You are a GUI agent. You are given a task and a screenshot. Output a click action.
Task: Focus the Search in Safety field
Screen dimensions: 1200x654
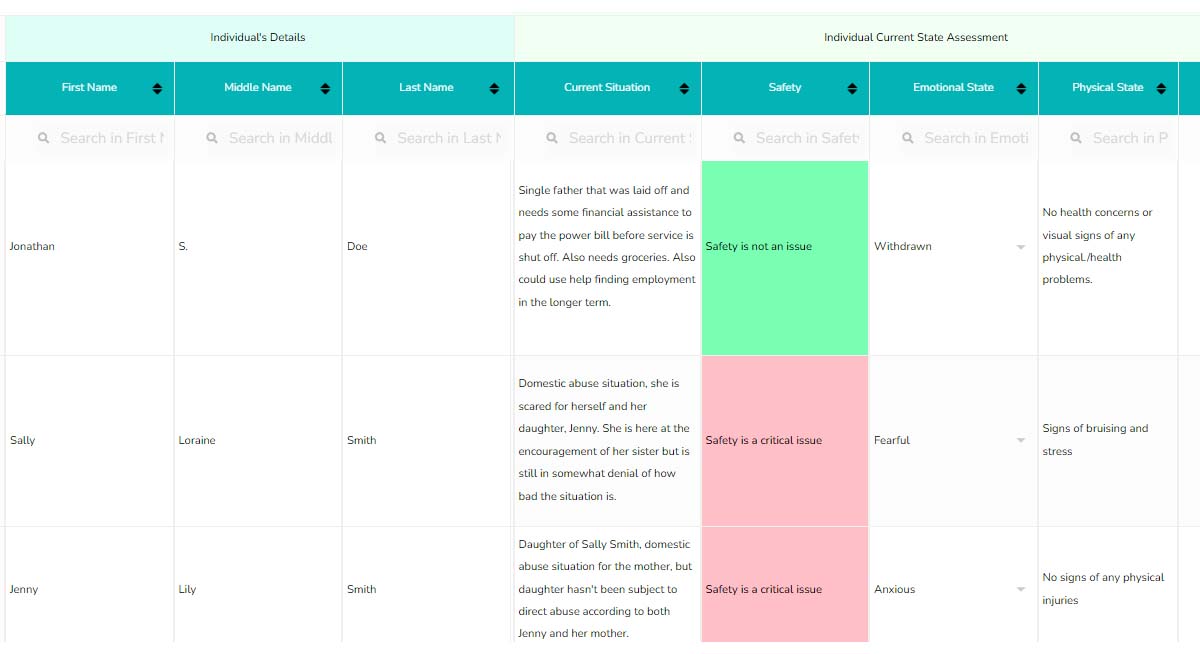[806, 138]
